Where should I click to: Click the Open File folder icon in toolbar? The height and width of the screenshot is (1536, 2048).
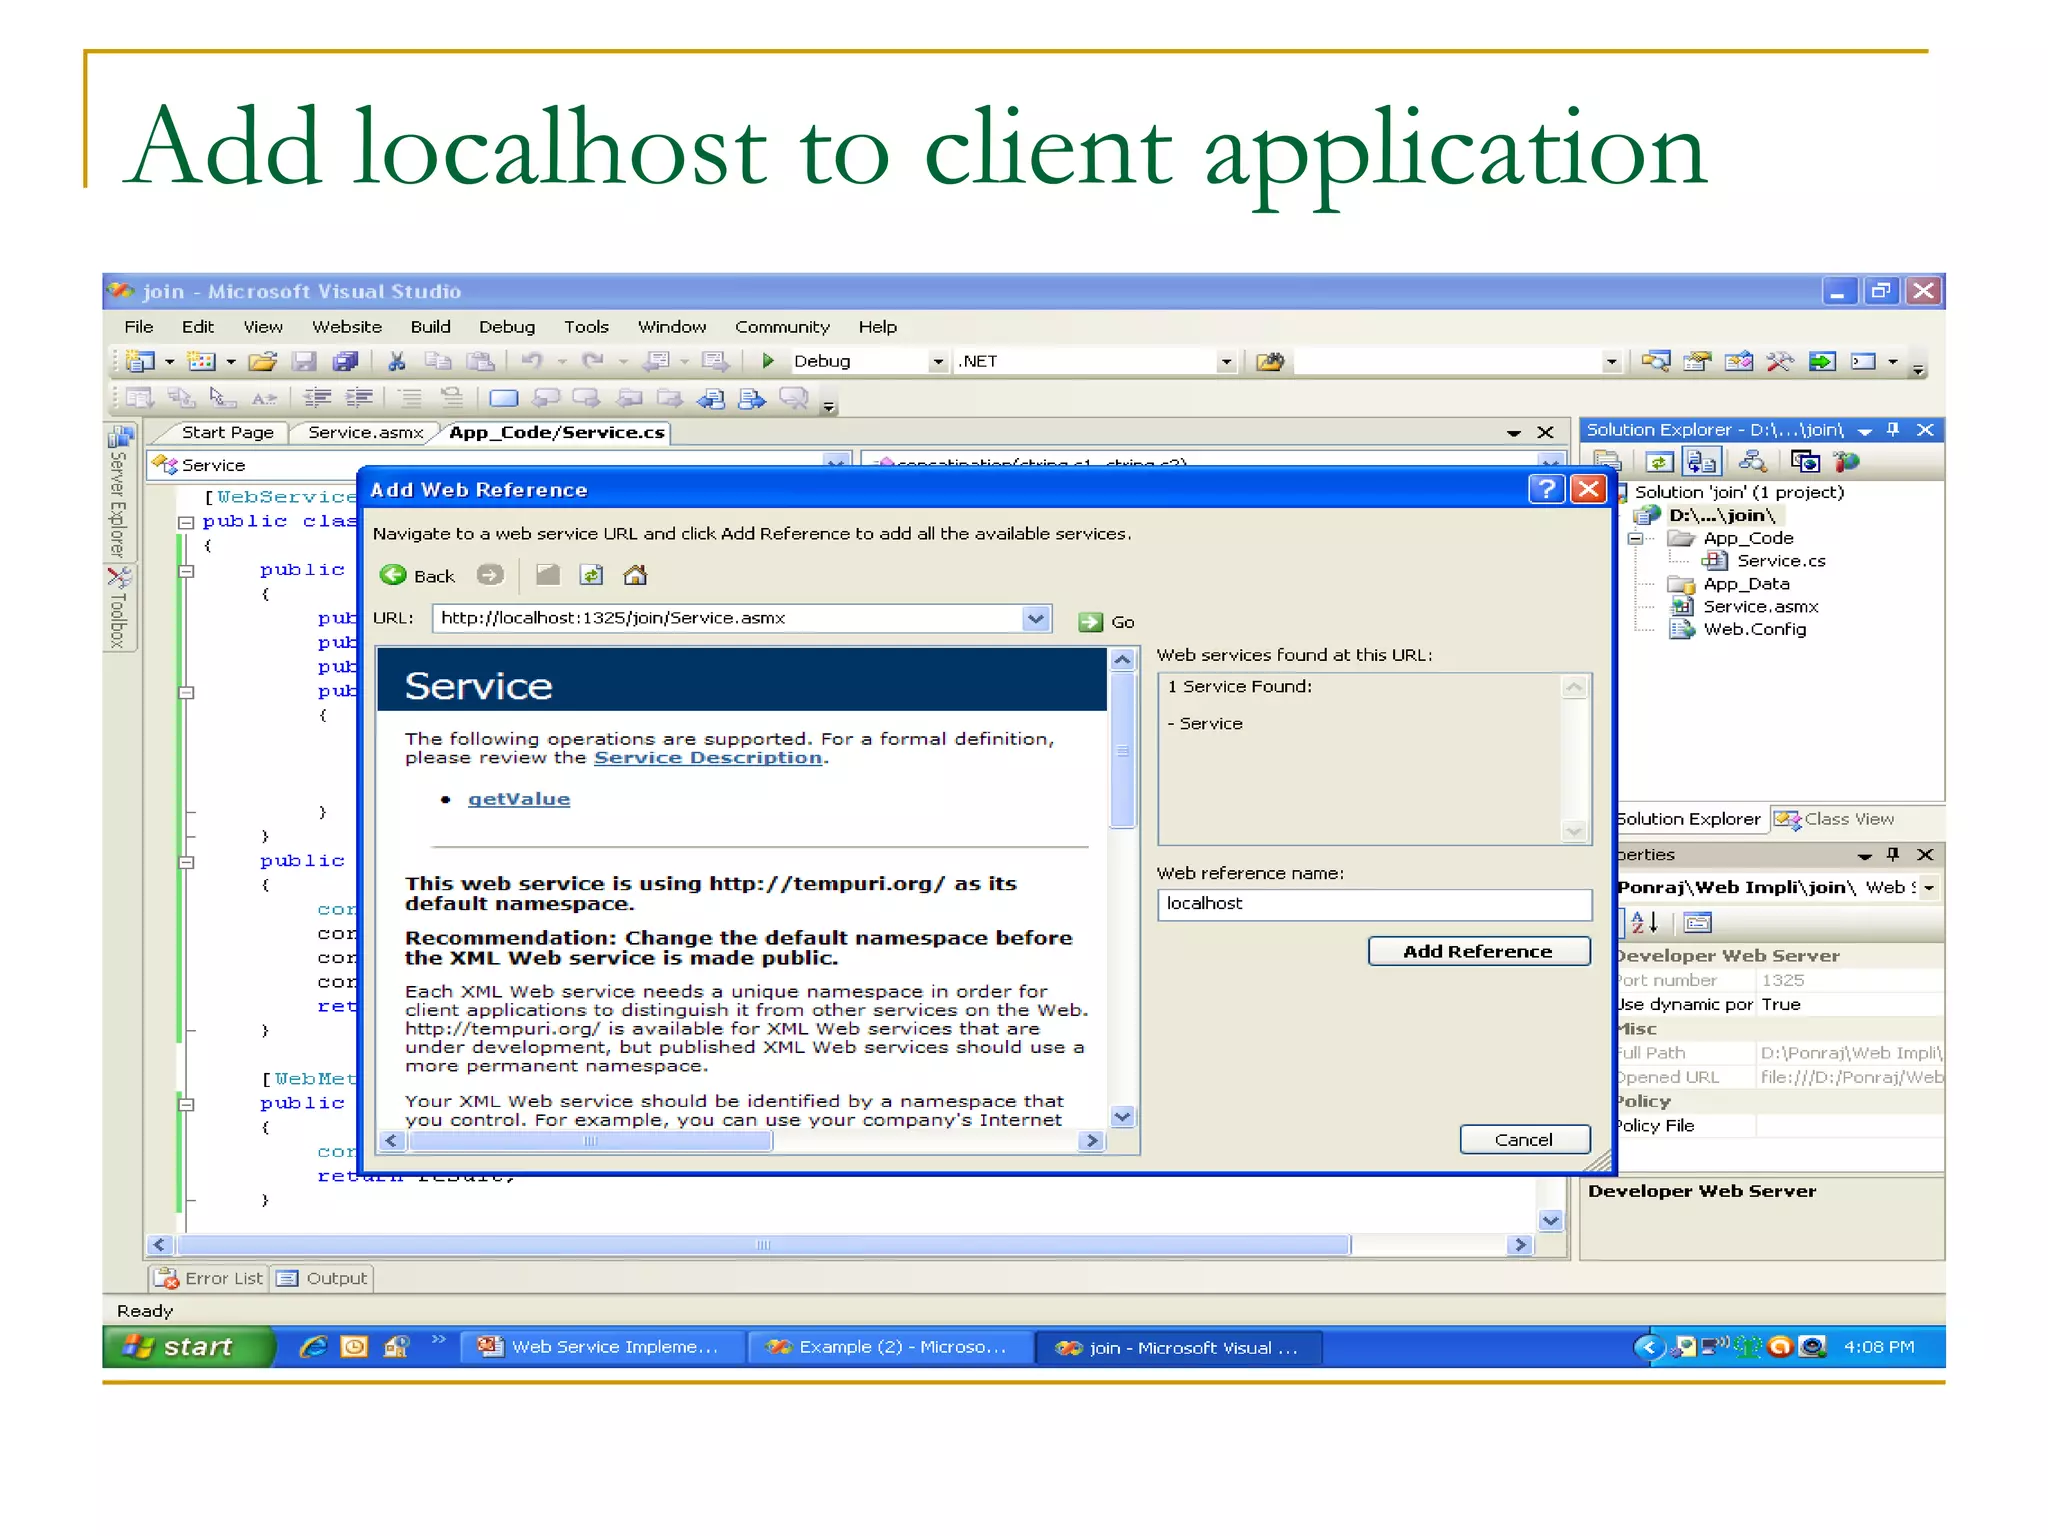tap(263, 361)
